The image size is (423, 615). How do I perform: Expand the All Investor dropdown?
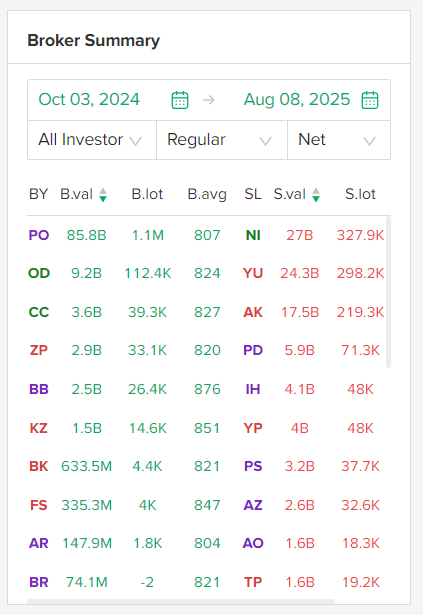click(x=92, y=140)
